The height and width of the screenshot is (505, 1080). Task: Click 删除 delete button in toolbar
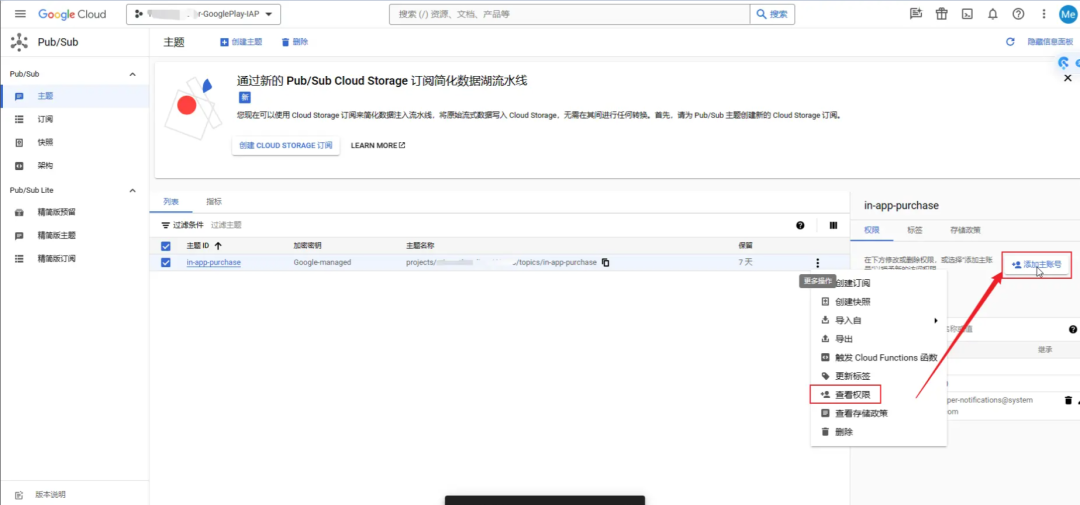pos(295,42)
